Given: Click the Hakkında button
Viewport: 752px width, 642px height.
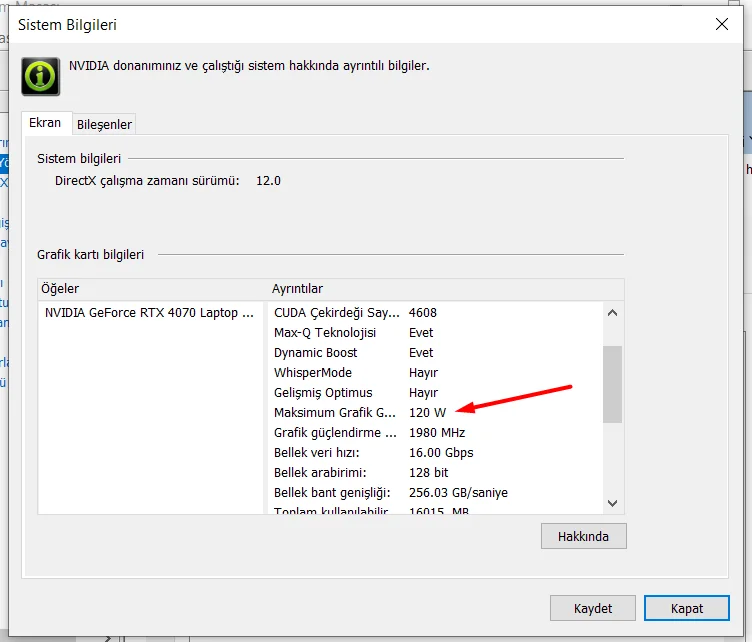Looking at the screenshot, I should click(583, 536).
